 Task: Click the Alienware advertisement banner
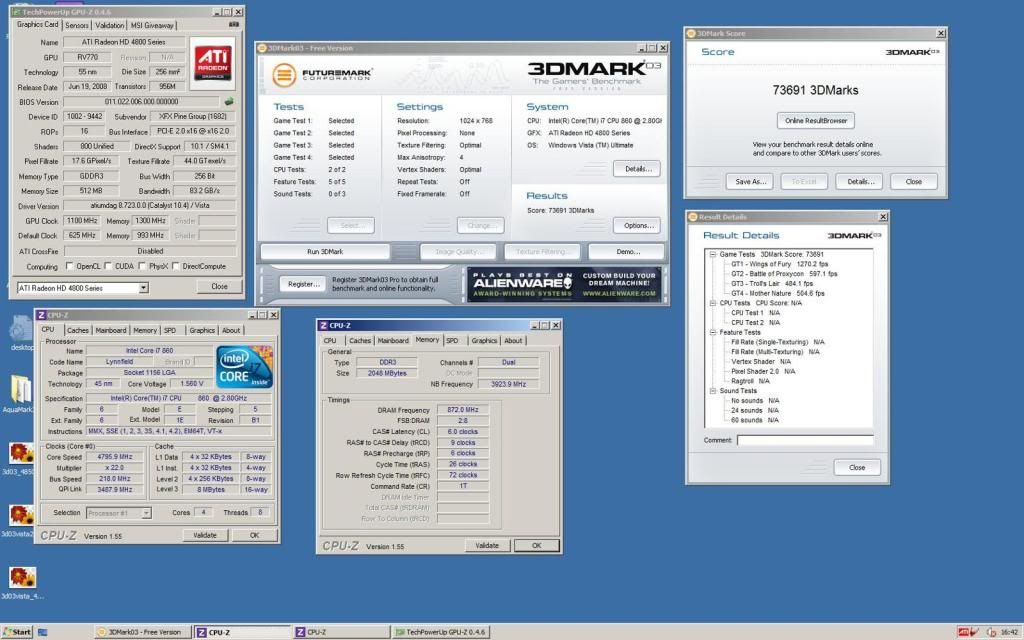pos(563,284)
